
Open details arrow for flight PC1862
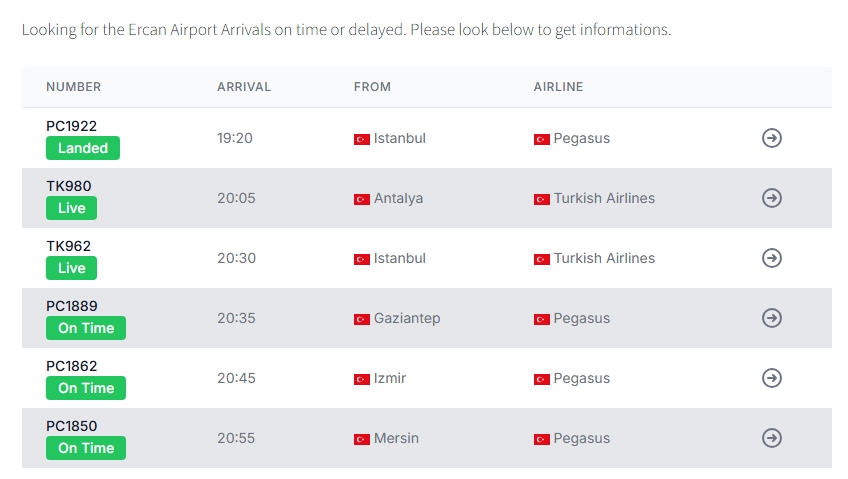tap(772, 378)
